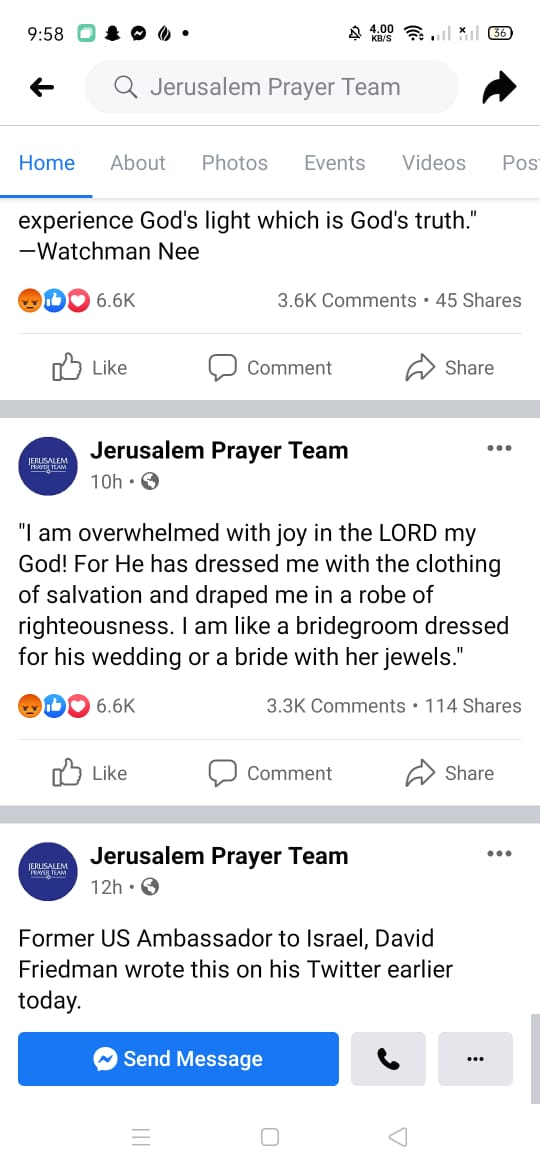
Task: Open the three-dot options next to Send Message
Action: (475, 1058)
